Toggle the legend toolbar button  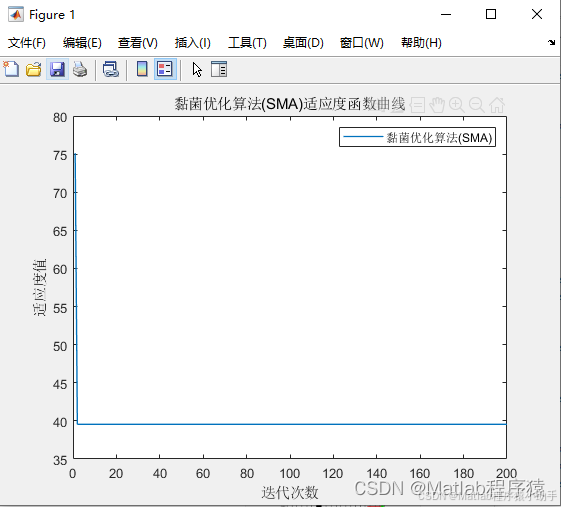click(x=165, y=69)
